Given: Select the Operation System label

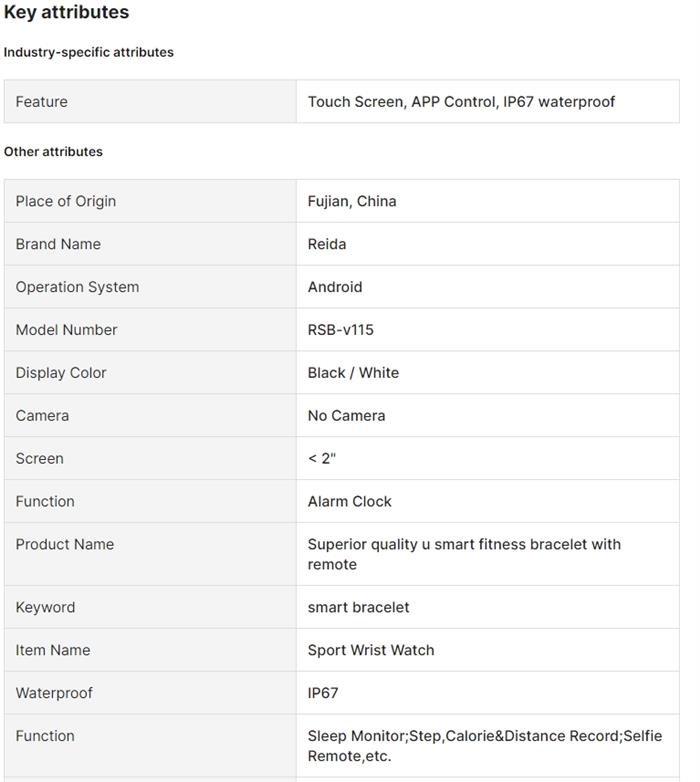Looking at the screenshot, I should point(77,287).
